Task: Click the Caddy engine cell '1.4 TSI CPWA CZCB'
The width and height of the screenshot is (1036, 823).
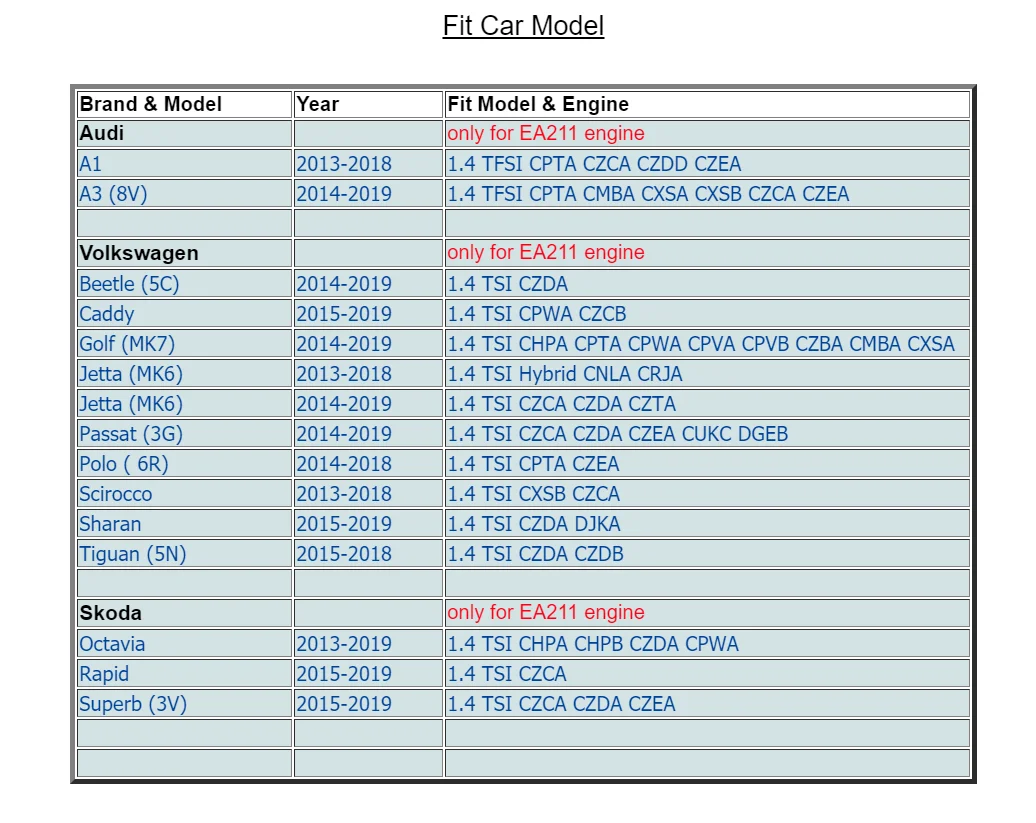Action: pyautogui.click(x=707, y=313)
